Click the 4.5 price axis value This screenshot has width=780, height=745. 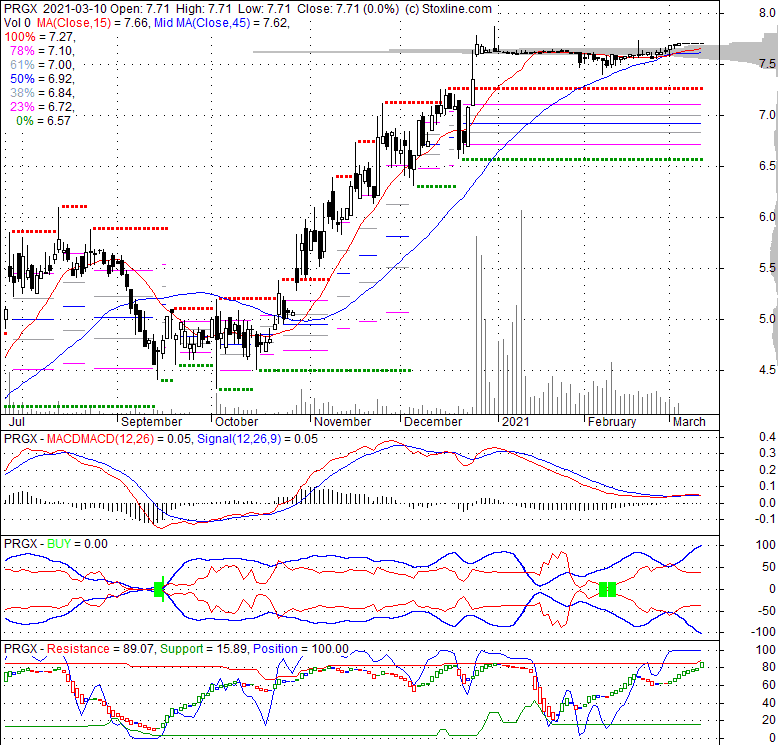(767, 370)
